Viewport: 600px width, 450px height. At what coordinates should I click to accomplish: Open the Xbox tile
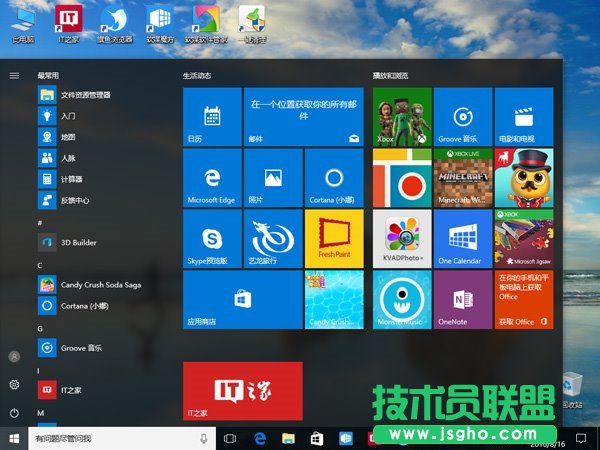click(402, 117)
